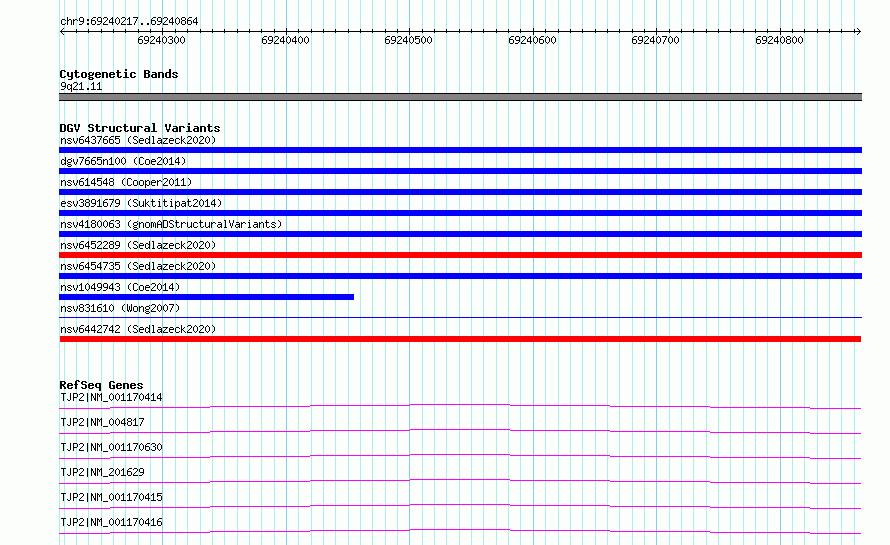Click the gray 9q21.11 cytogenetic band bar
This screenshot has height=545, width=890.
(x=460, y=97)
